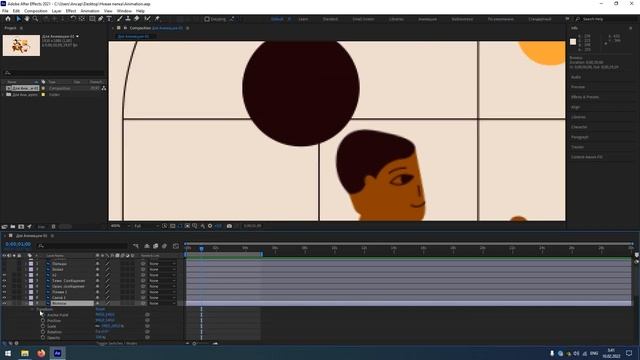Click the composition mini-flowchart icon in timeline
Image resolution: width=640 pixels, height=360 pixels.
tap(136, 246)
